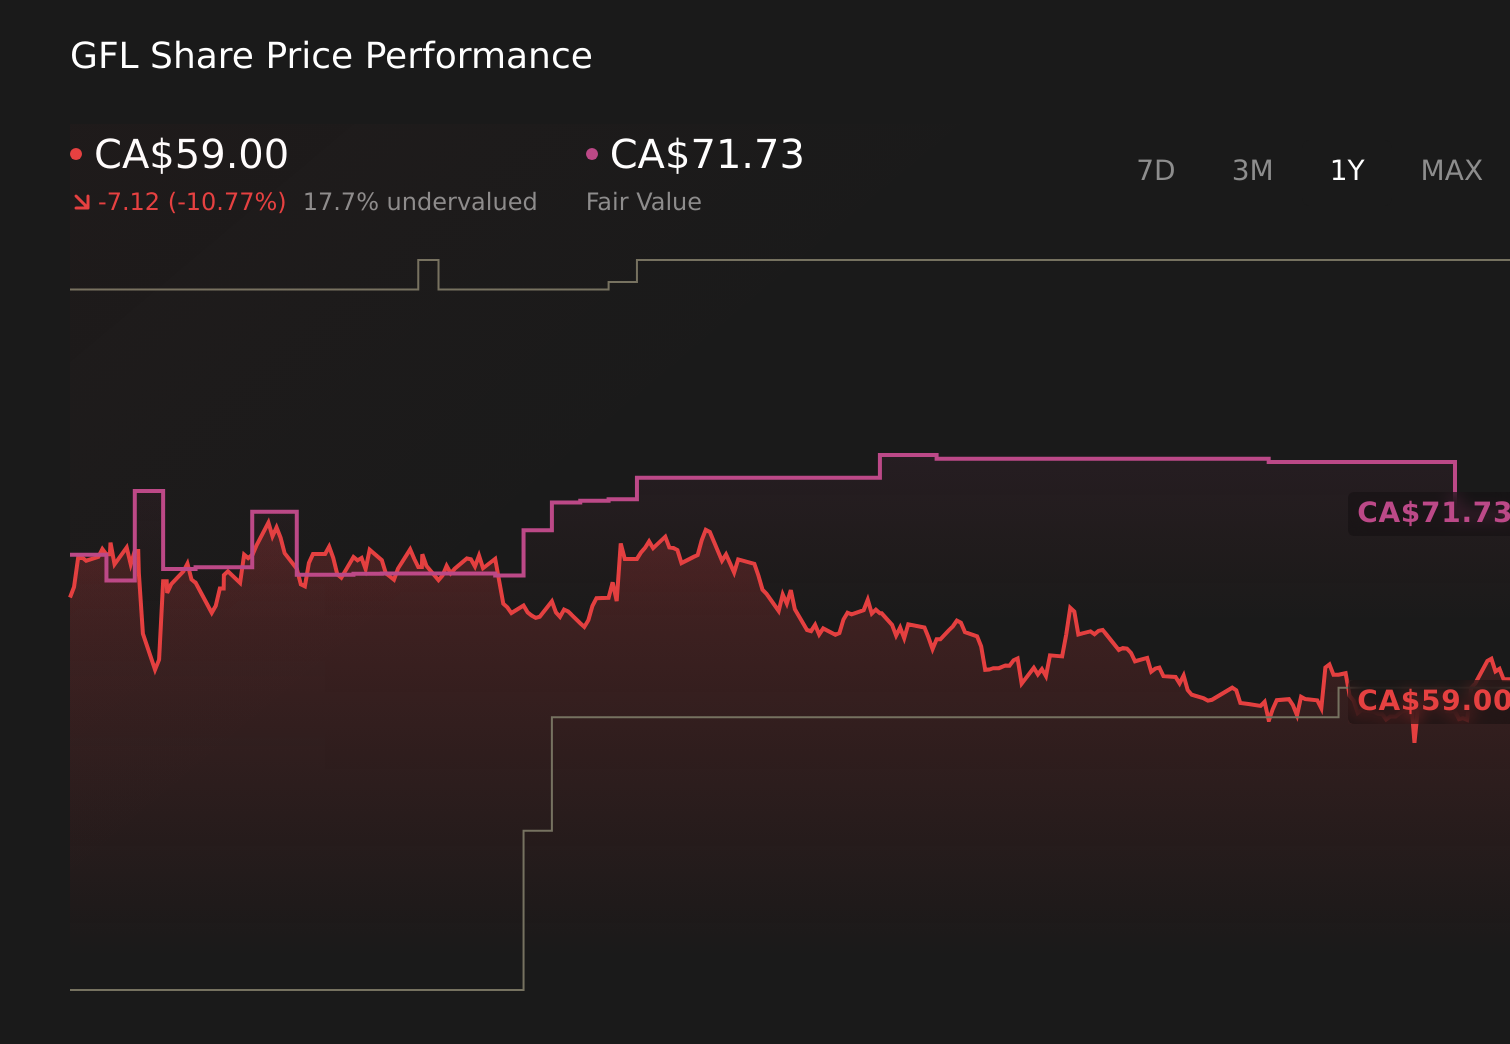The image size is (1510, 1044).
Task: Click the '17.7% undervalued' label
Action: [x=421, y=201]
